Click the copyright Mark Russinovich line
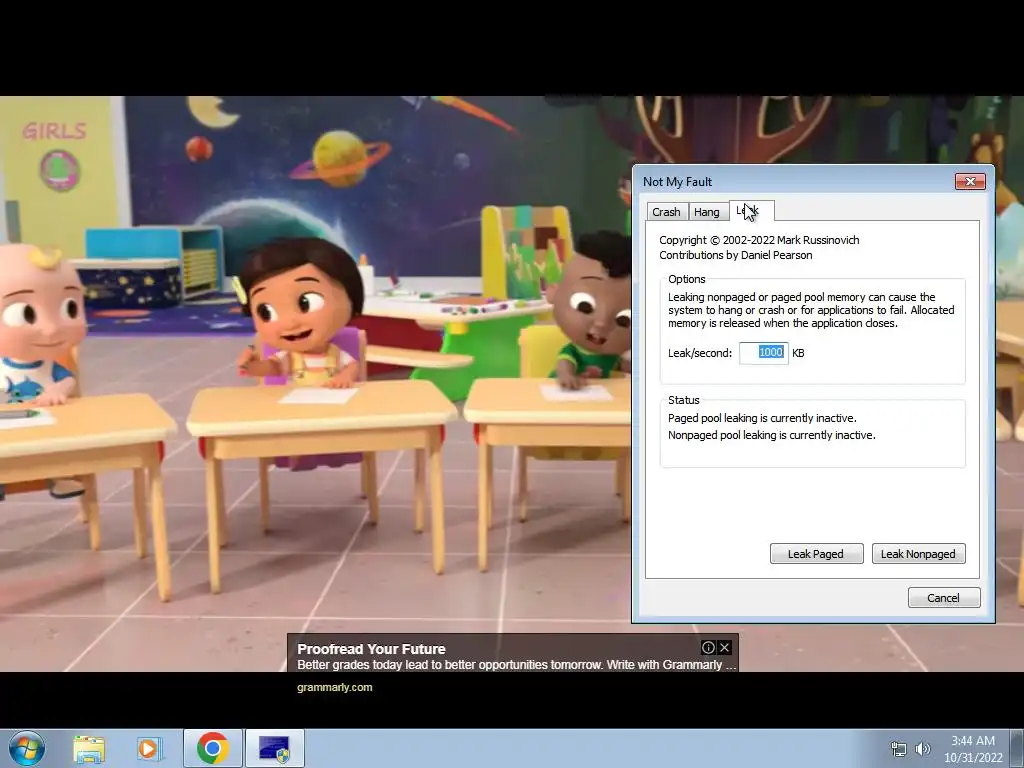The image size is (1024, 768). [x=759, y=240]
